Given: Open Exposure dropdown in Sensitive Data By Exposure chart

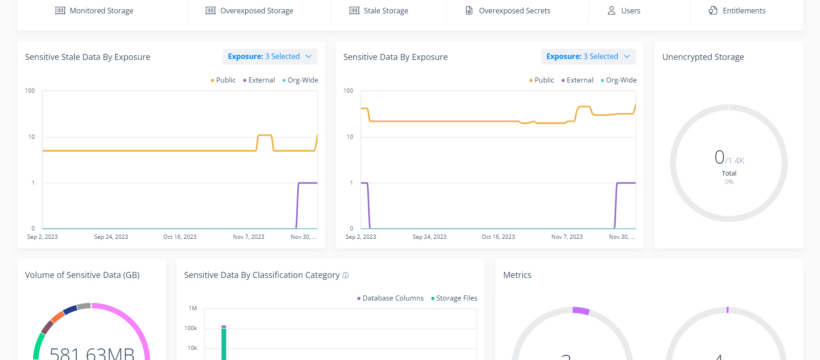Looking at the screenshot, I should click(588, 57).
